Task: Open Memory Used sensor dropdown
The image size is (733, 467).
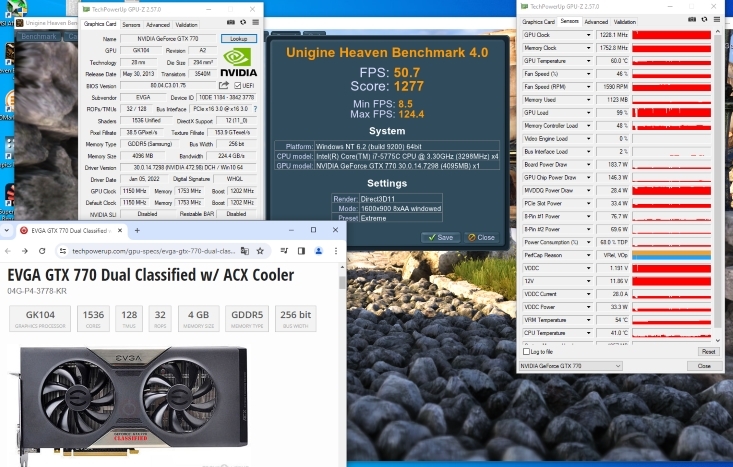Action: [x=589, y=100]
